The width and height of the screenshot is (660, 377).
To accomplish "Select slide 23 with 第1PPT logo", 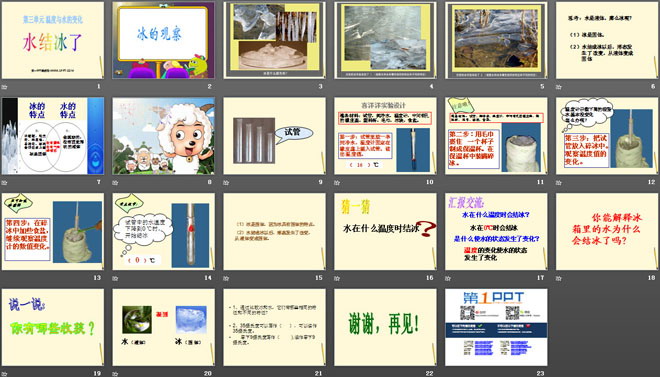I will (x=496, y=327).
